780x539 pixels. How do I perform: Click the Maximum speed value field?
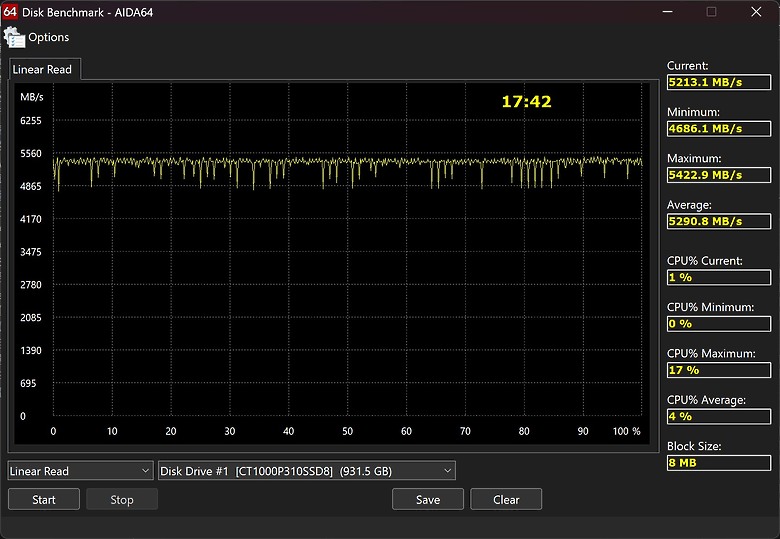(x=719, y=175)
